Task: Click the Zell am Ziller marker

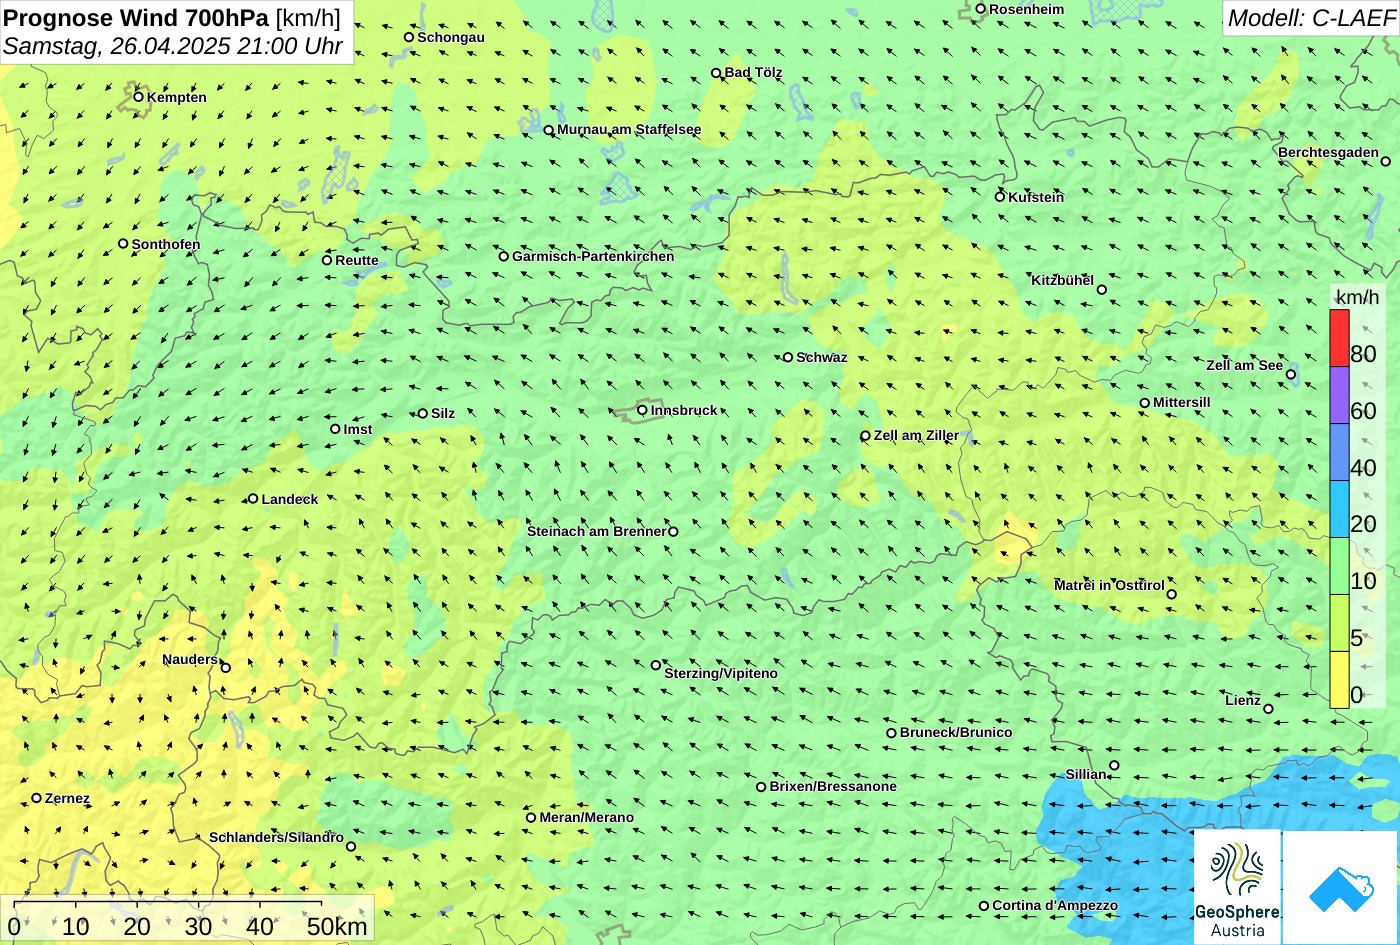Action: pos(865,436)
